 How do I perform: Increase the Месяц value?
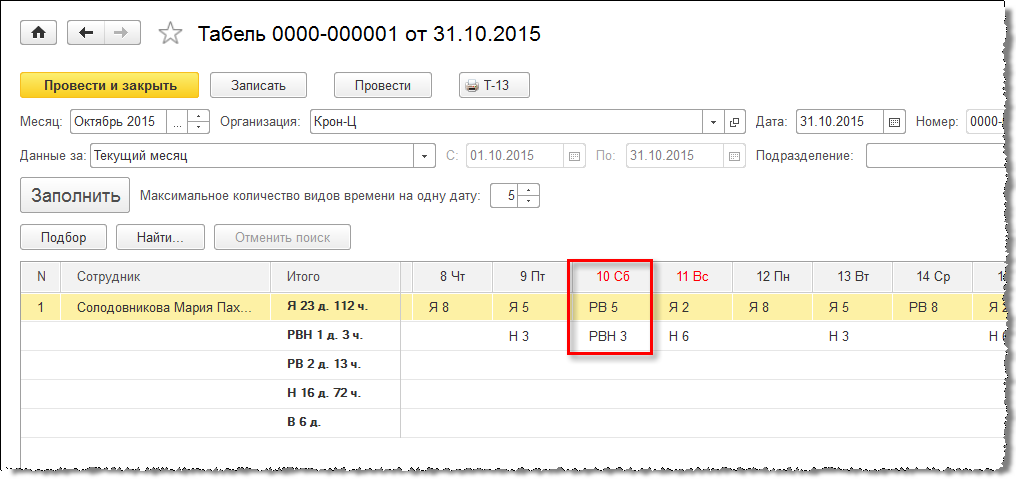click(199, 116)
